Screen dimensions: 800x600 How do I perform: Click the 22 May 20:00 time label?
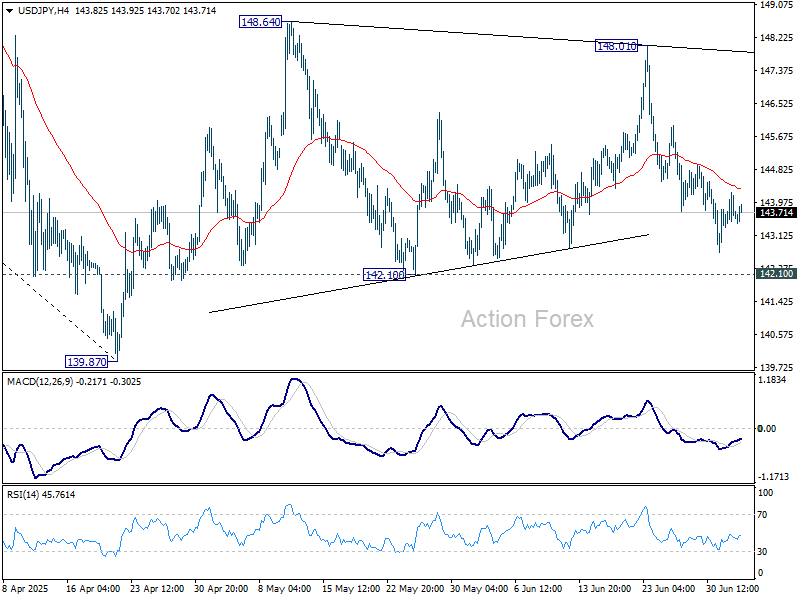[413, 588]
